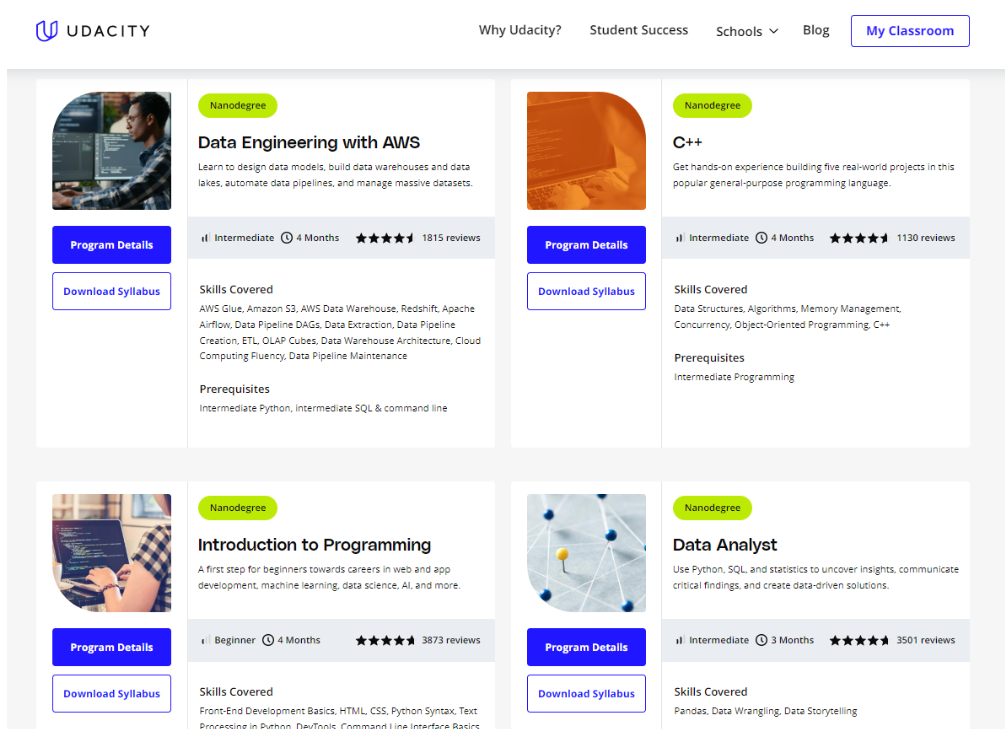
Task: Click the Udacity logo icon
Action: (46, 31)
